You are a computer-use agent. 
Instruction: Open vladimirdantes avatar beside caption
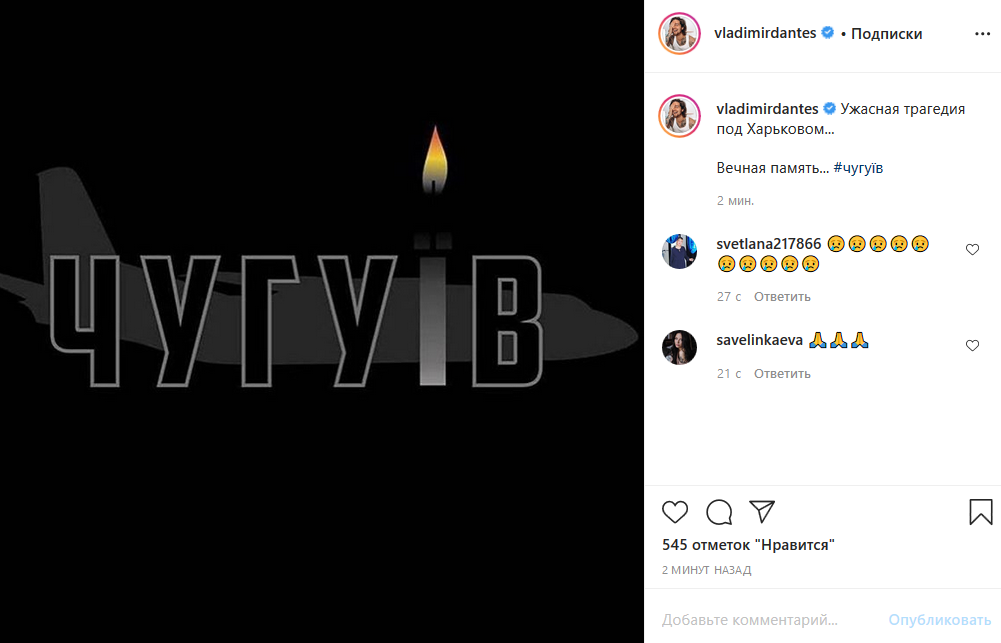coord(679,116)
